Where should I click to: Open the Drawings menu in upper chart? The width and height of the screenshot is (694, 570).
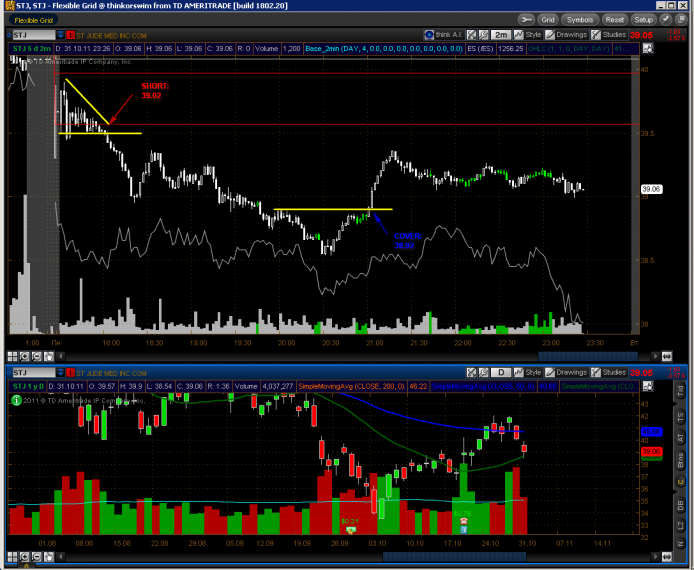[x=566, y=35]
